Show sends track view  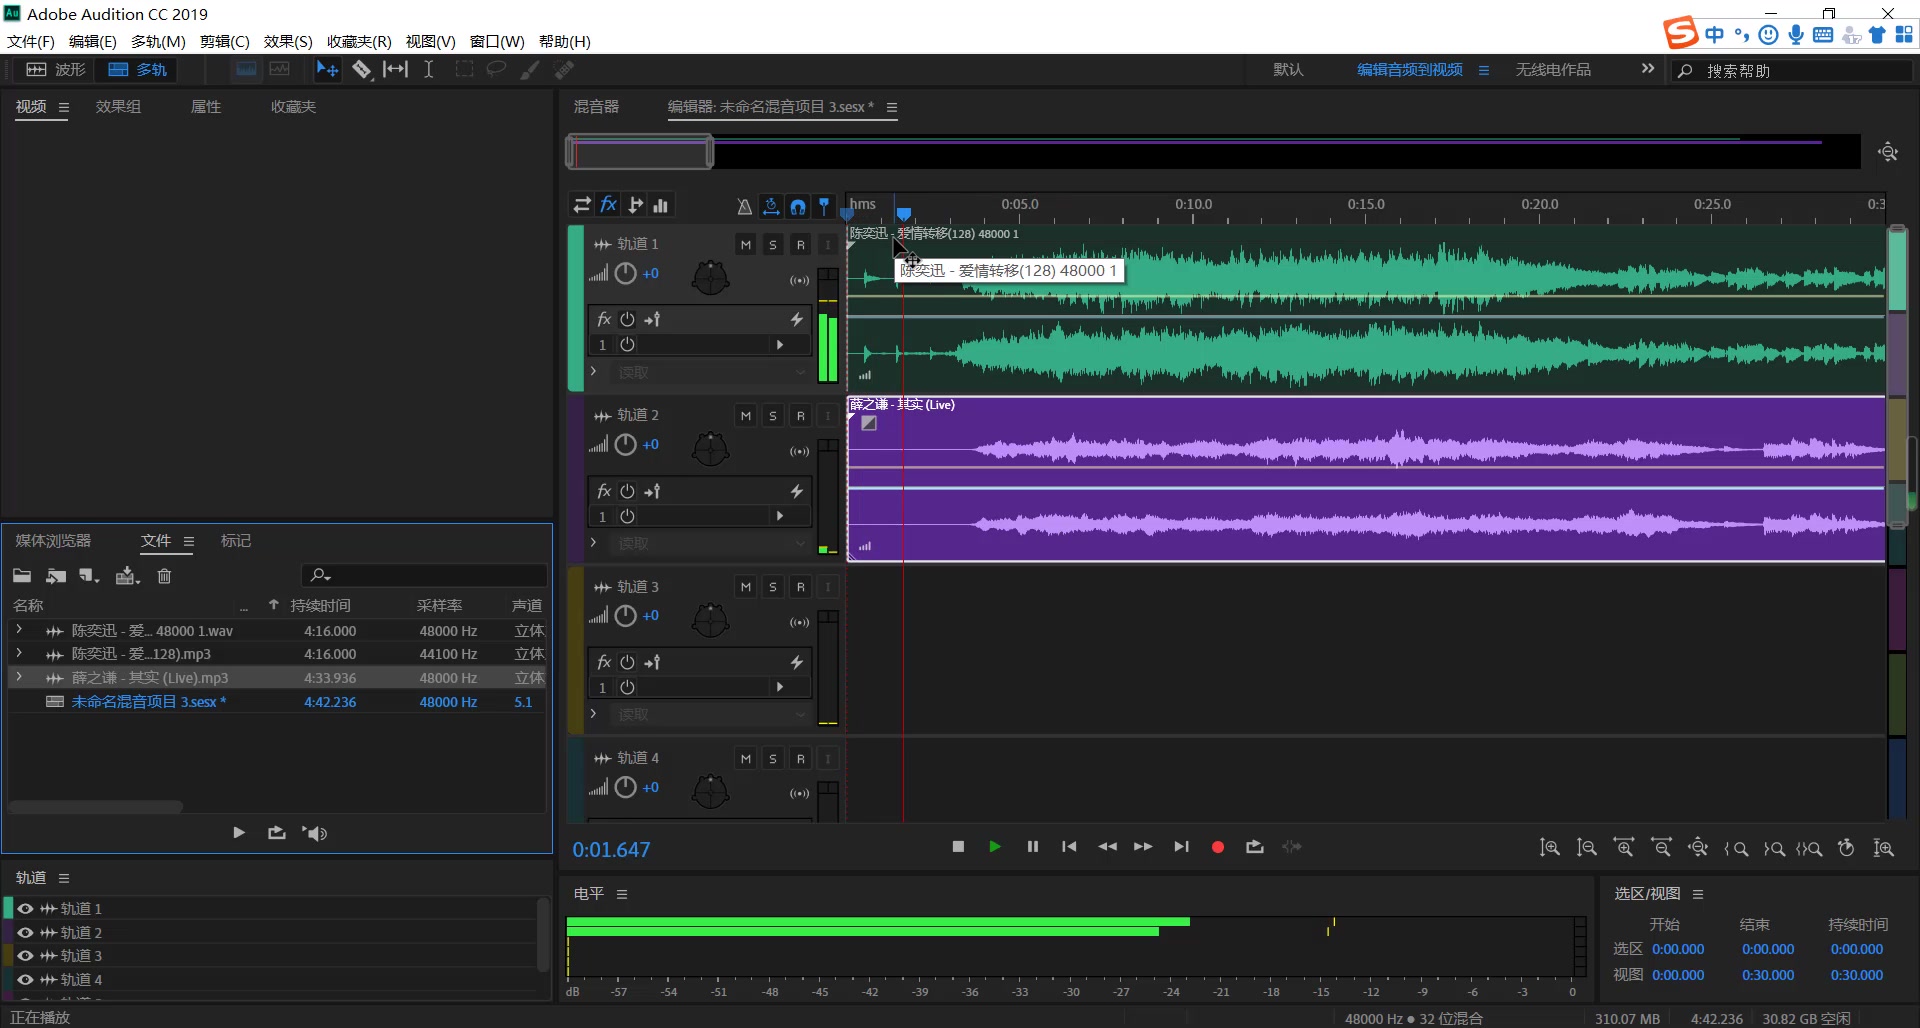635,205
